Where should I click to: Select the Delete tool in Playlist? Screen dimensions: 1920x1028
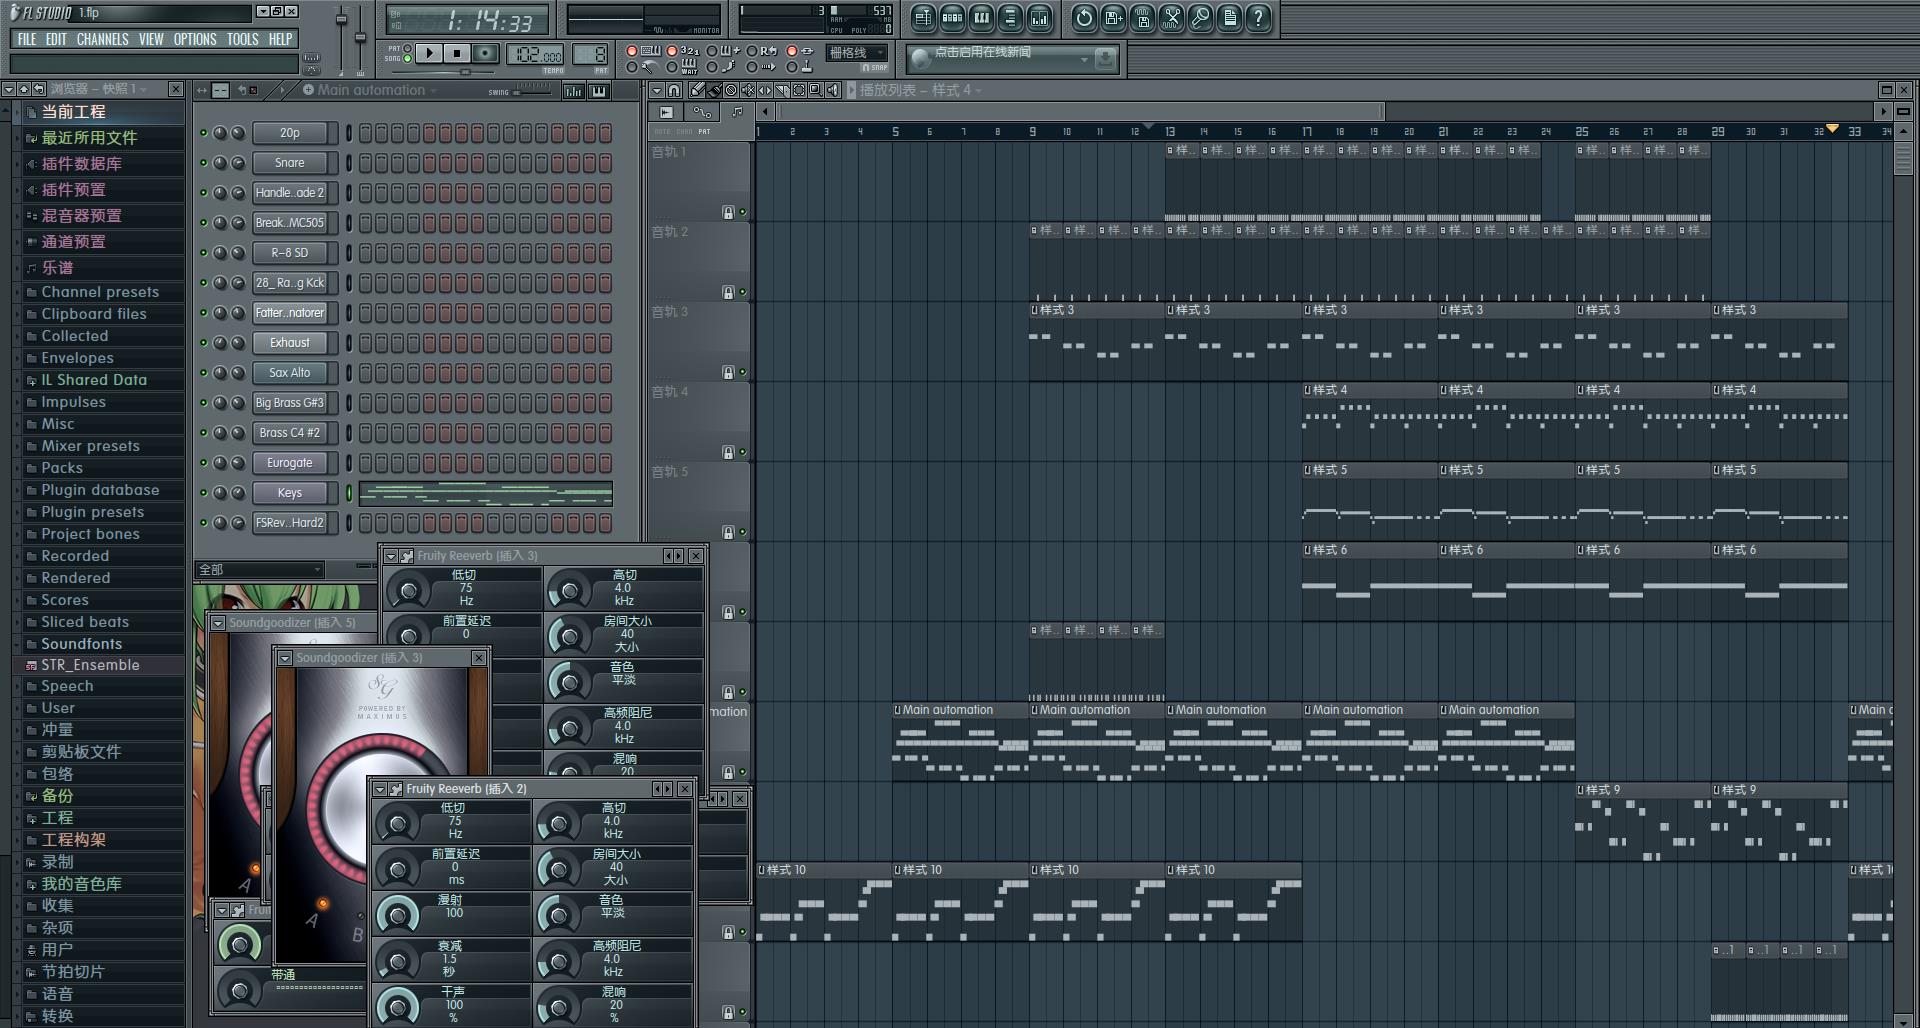coord(731,90)
